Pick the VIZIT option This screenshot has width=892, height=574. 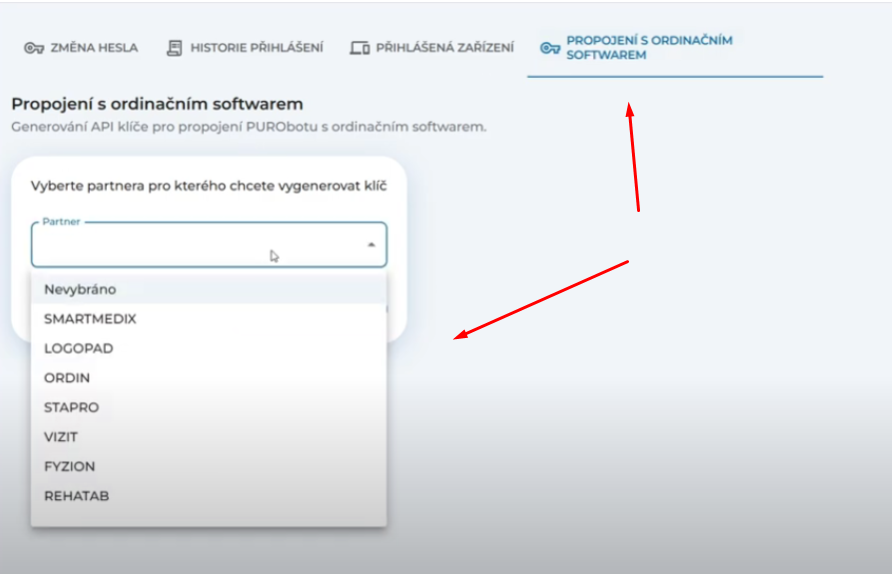coord(209,437)
